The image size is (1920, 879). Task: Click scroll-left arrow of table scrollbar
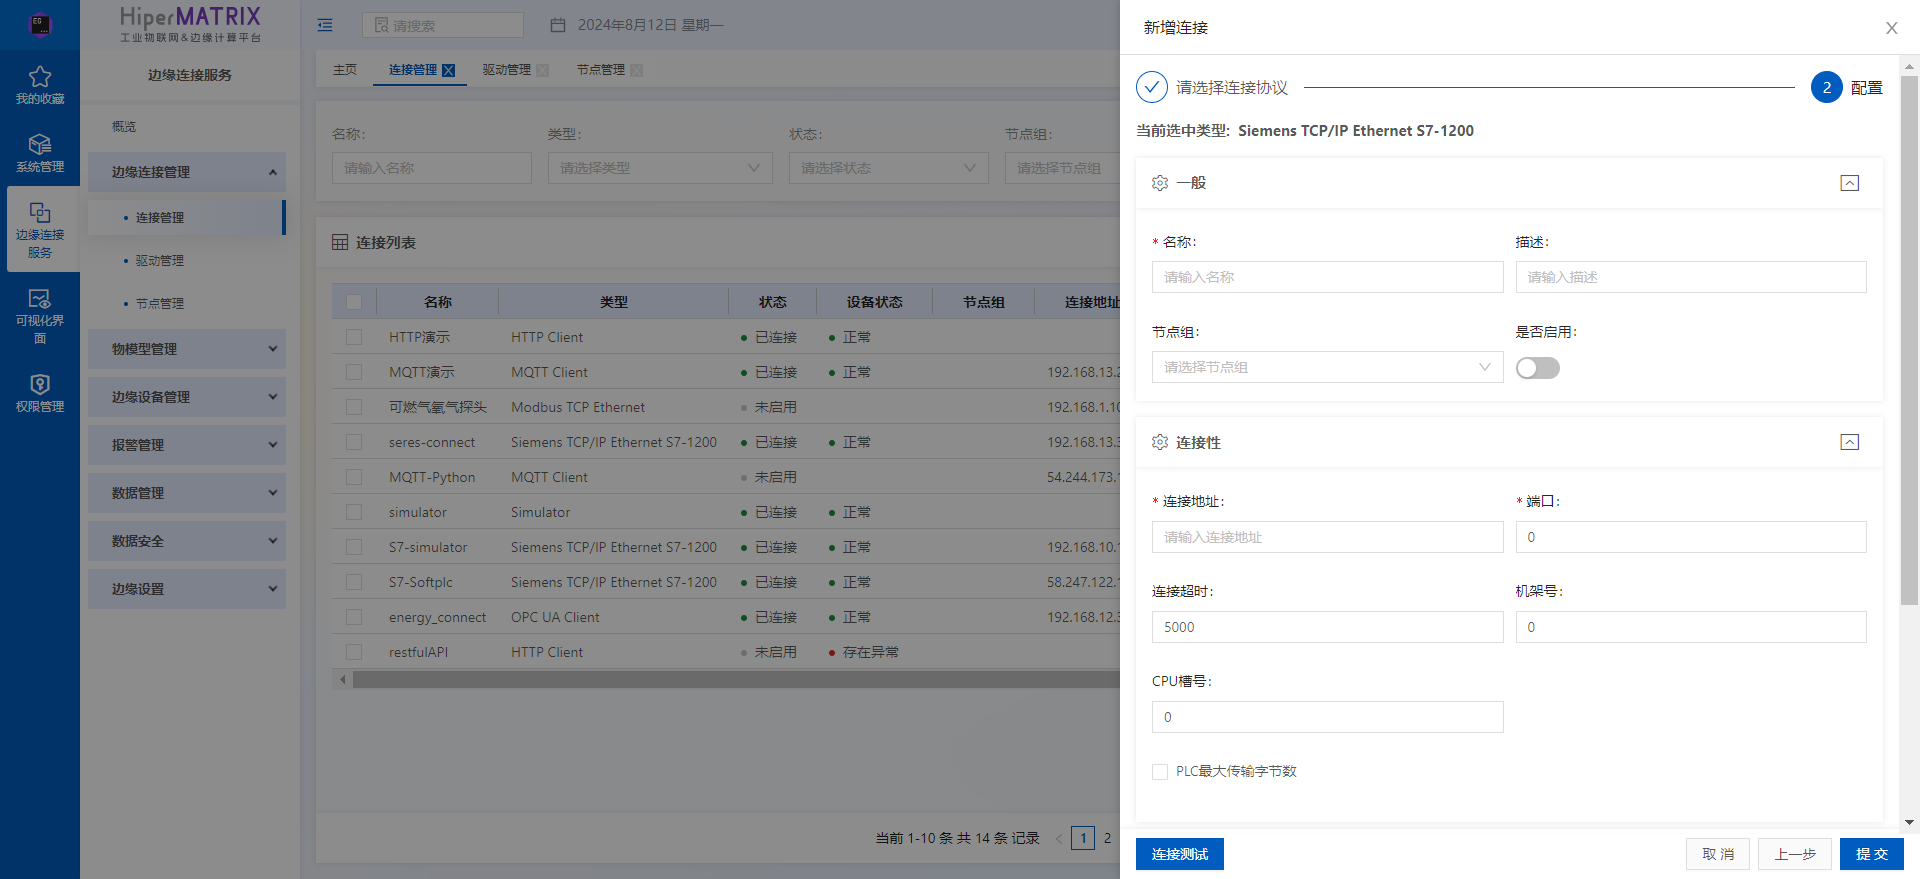coord(343,680)
